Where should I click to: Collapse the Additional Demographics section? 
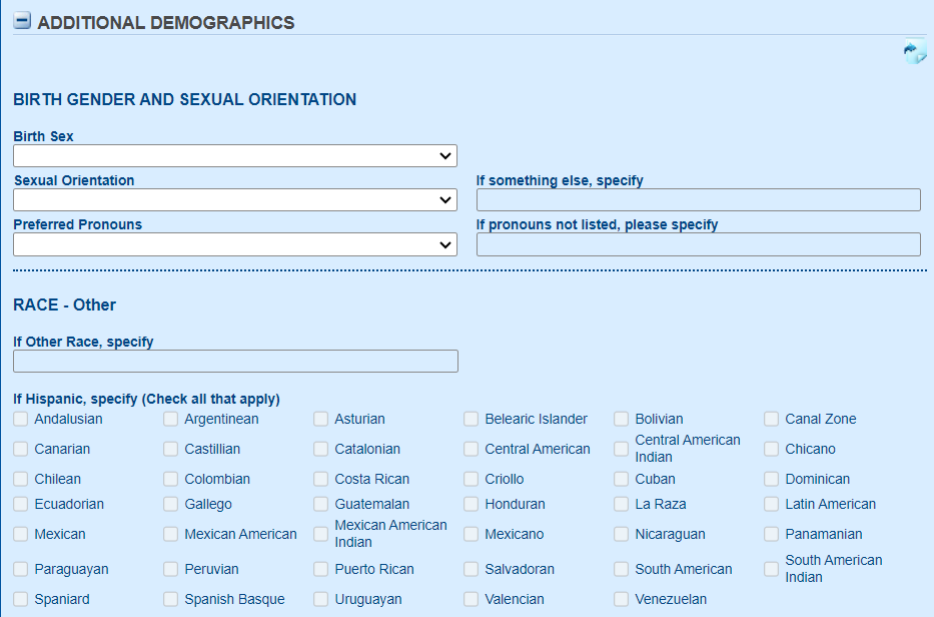[22, 21]
